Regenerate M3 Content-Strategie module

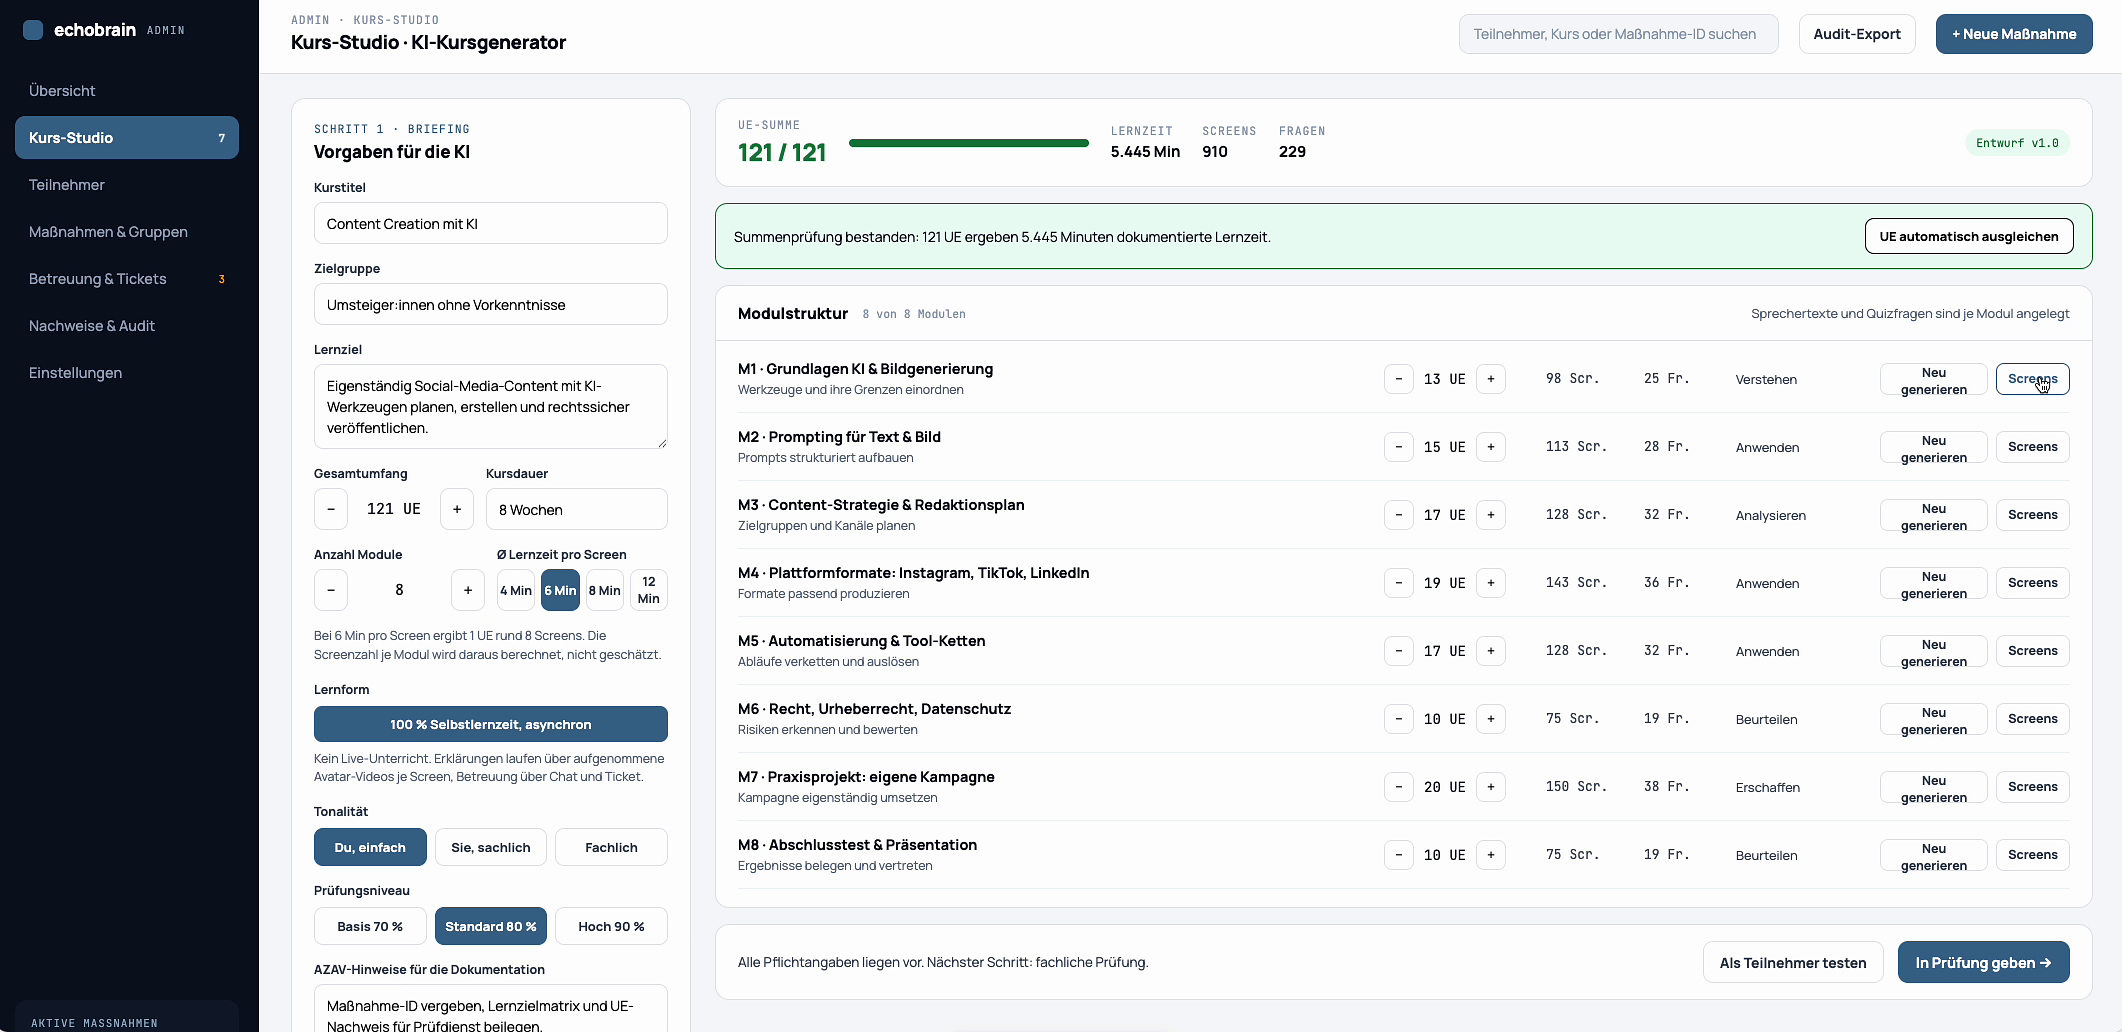[1934, 515]
